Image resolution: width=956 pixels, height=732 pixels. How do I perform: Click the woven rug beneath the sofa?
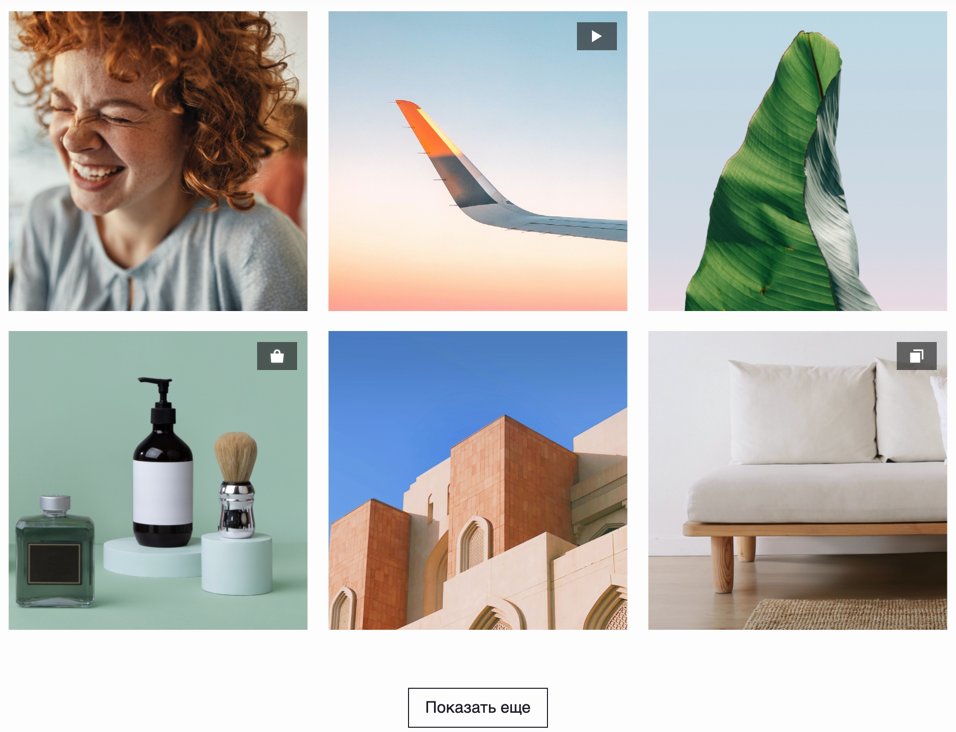point(846,614)
